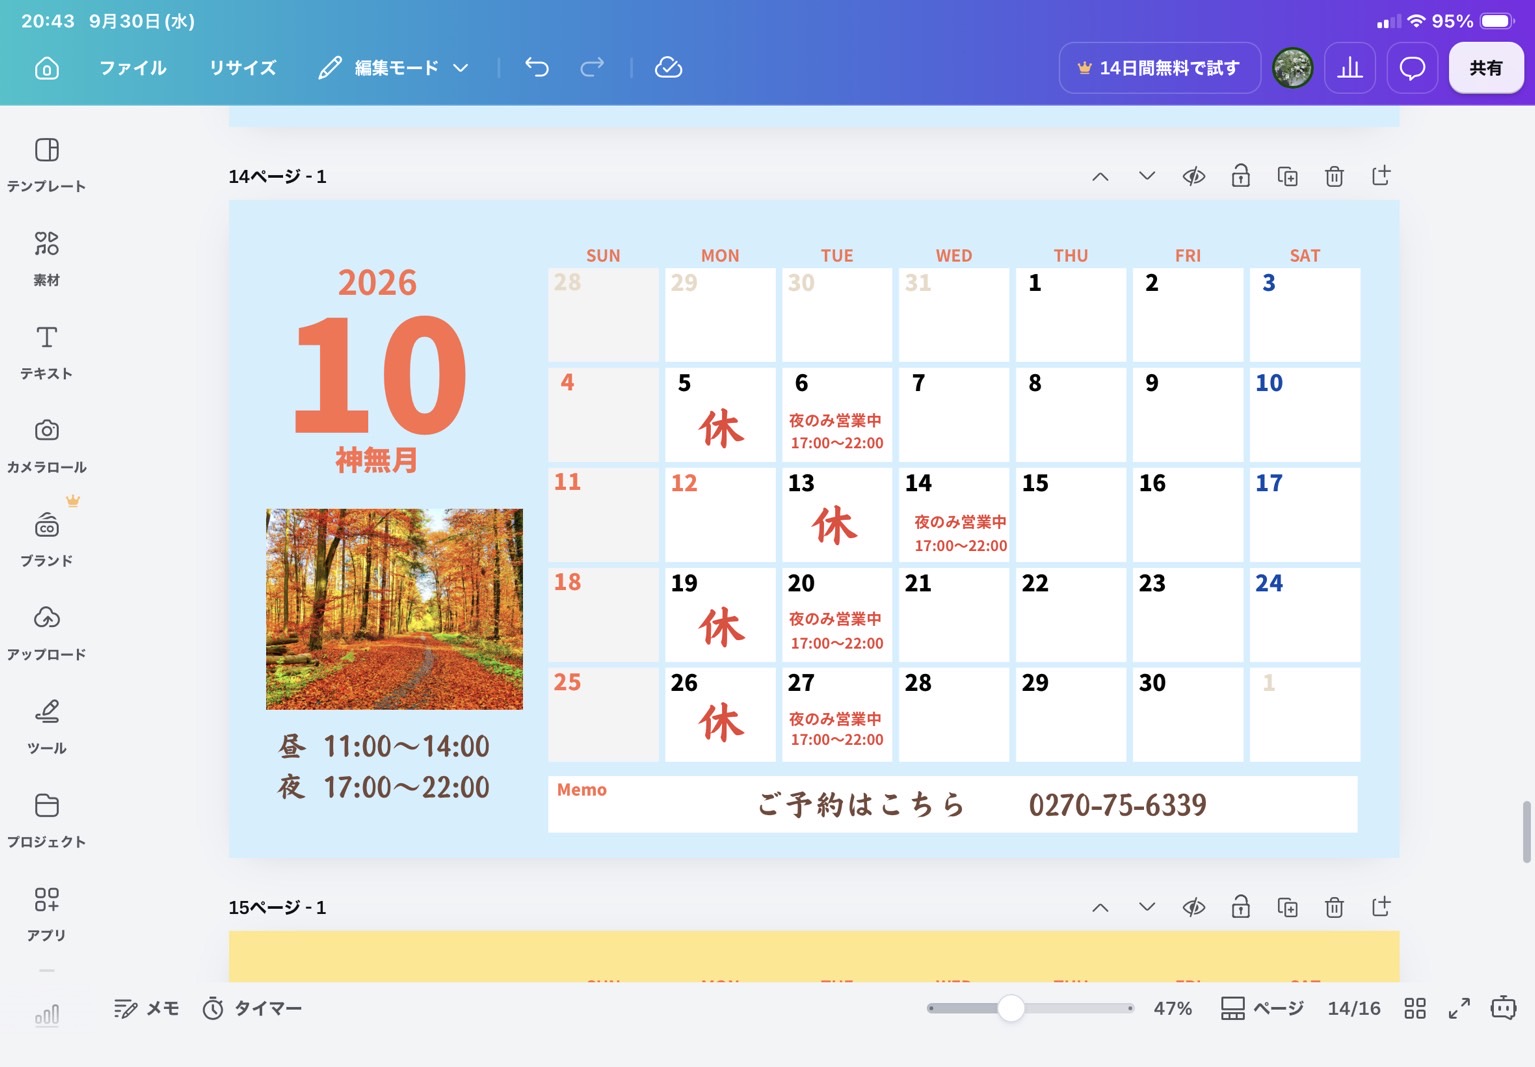Image resolution: width=1535 pixels, height=1067 pixels.
Task: Select the テキスト tool
Action: [x=46, y=352]
